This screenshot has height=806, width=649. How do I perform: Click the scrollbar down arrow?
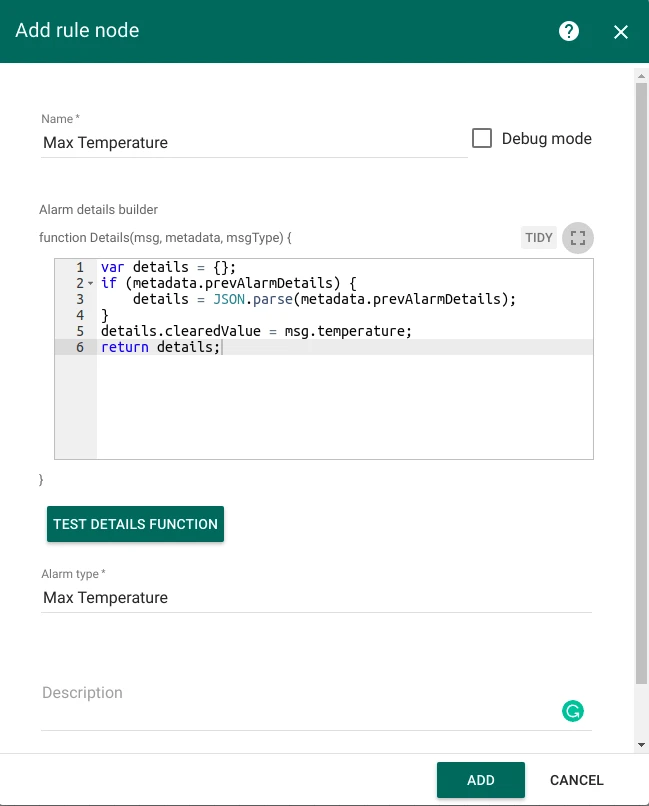(641, 744)
